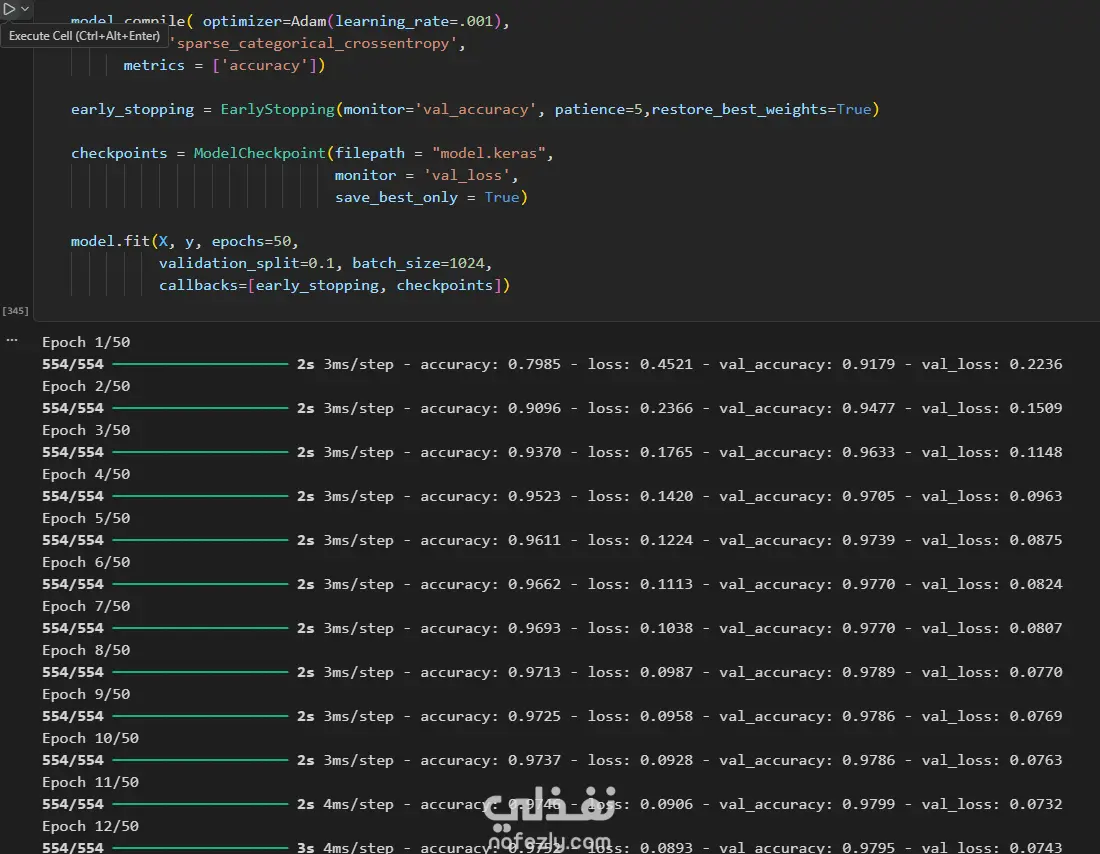
Task: Click the "model.keras" filepath string
Action: (x=488, y=154)
